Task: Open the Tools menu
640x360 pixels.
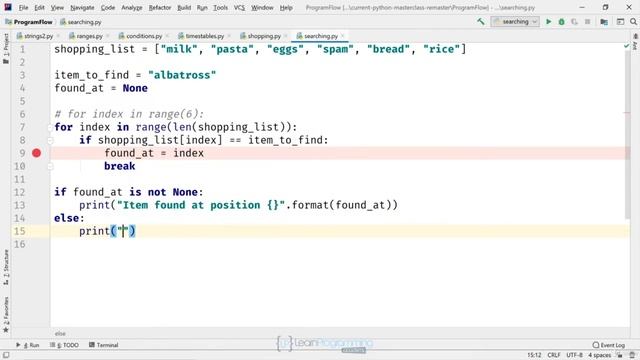Action: tap(220, 7)
